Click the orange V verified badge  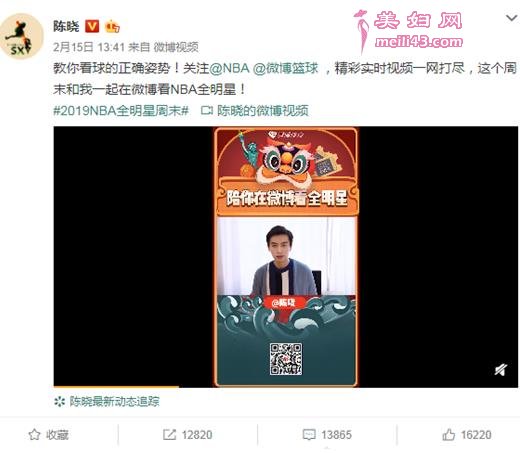tap(92, 26)
